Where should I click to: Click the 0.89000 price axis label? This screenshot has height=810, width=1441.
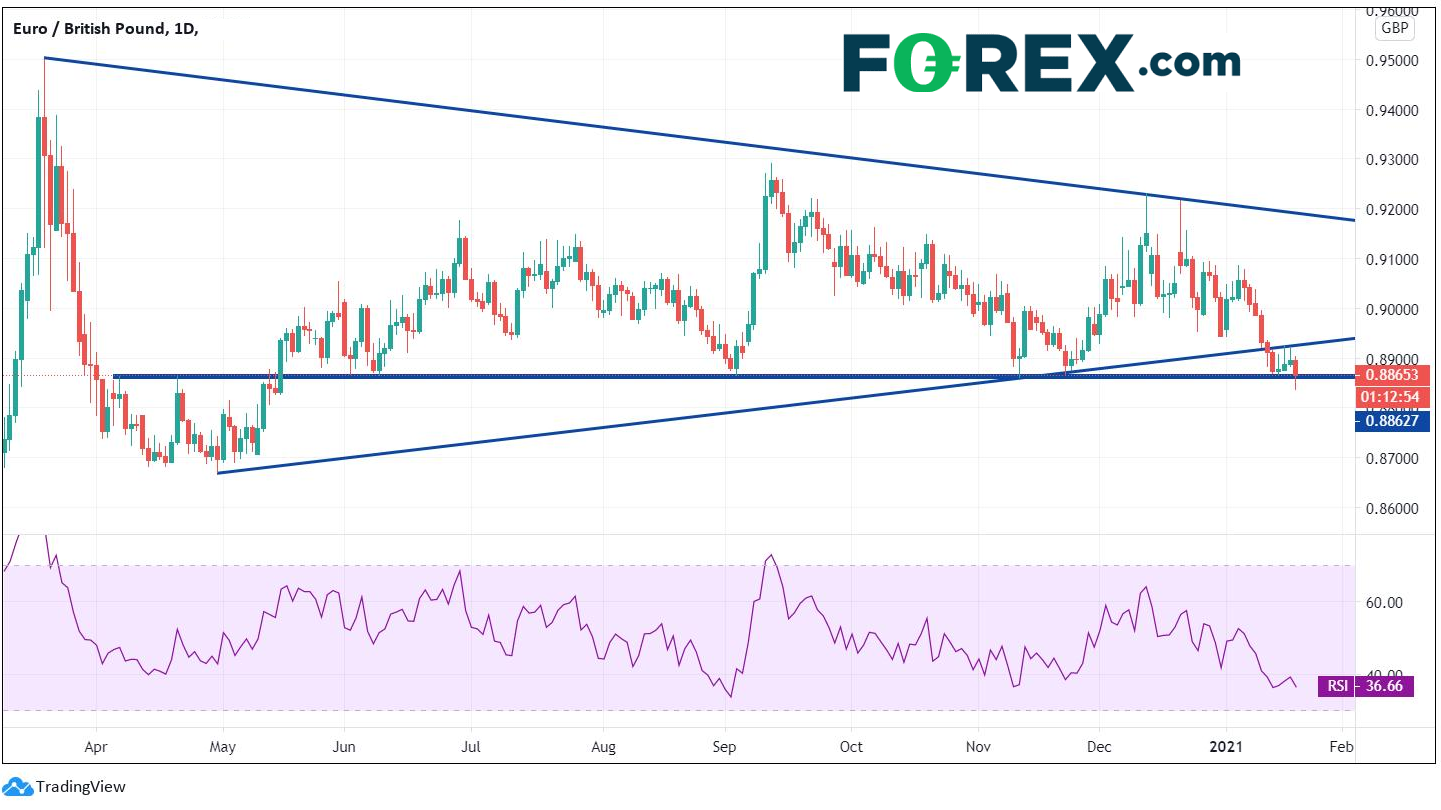[1393, 359]
